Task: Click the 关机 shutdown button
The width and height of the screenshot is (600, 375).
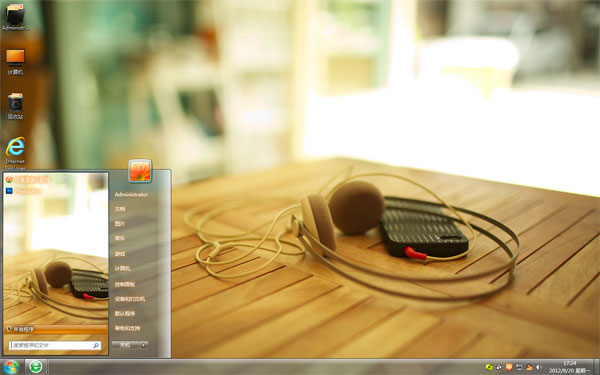Action: [125, 345]
